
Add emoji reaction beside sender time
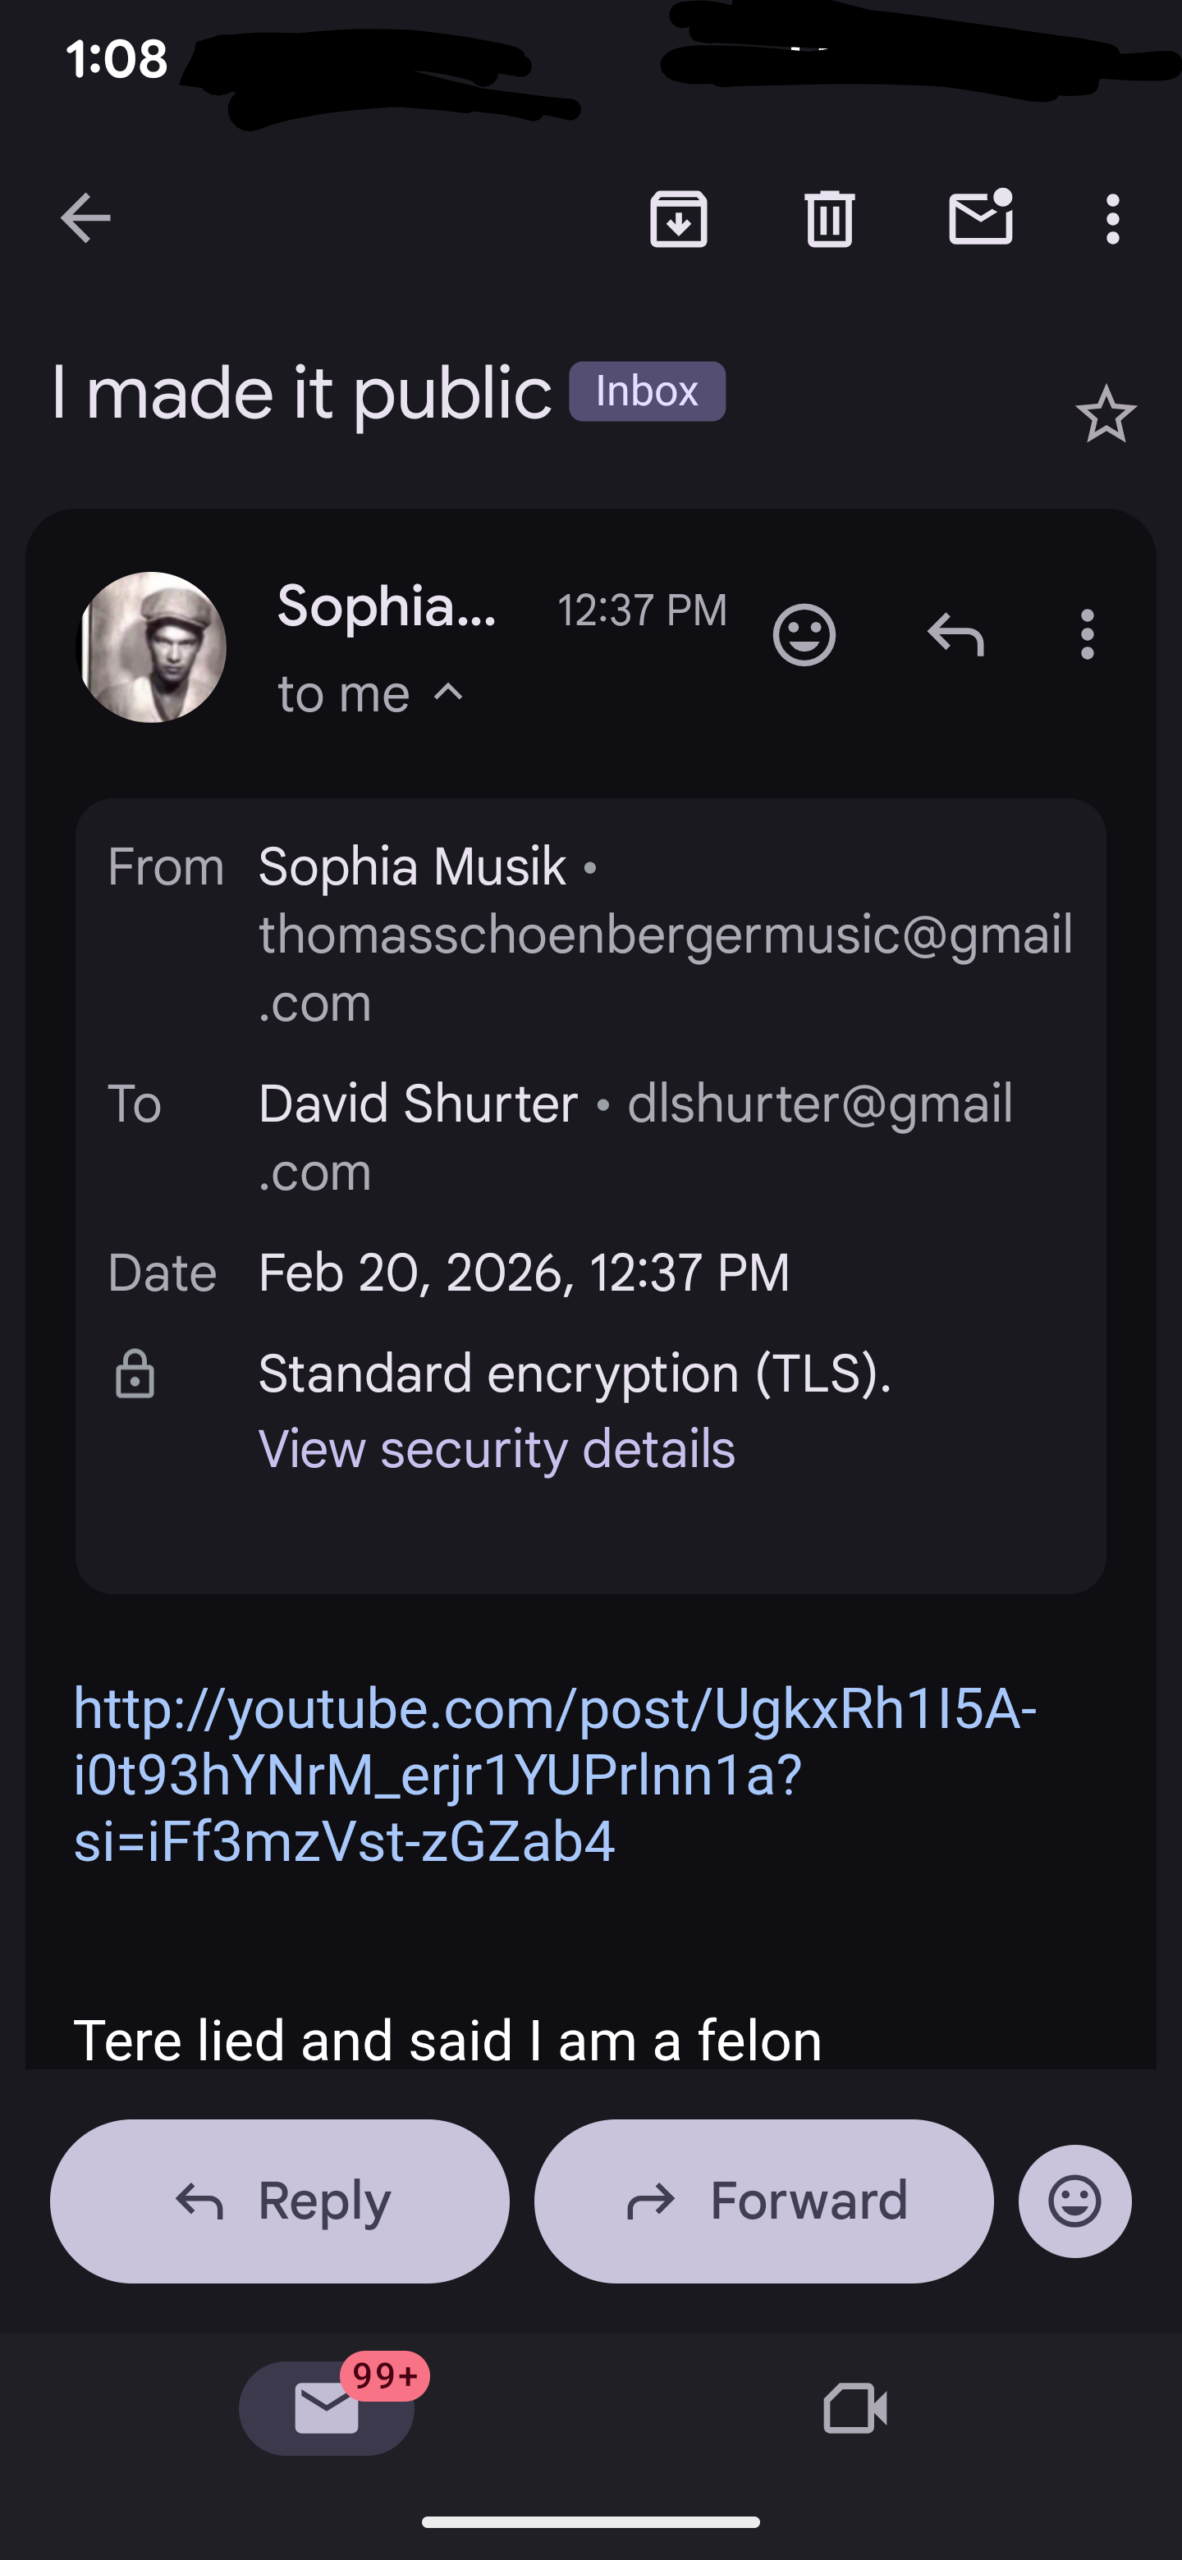pos(804,634)
